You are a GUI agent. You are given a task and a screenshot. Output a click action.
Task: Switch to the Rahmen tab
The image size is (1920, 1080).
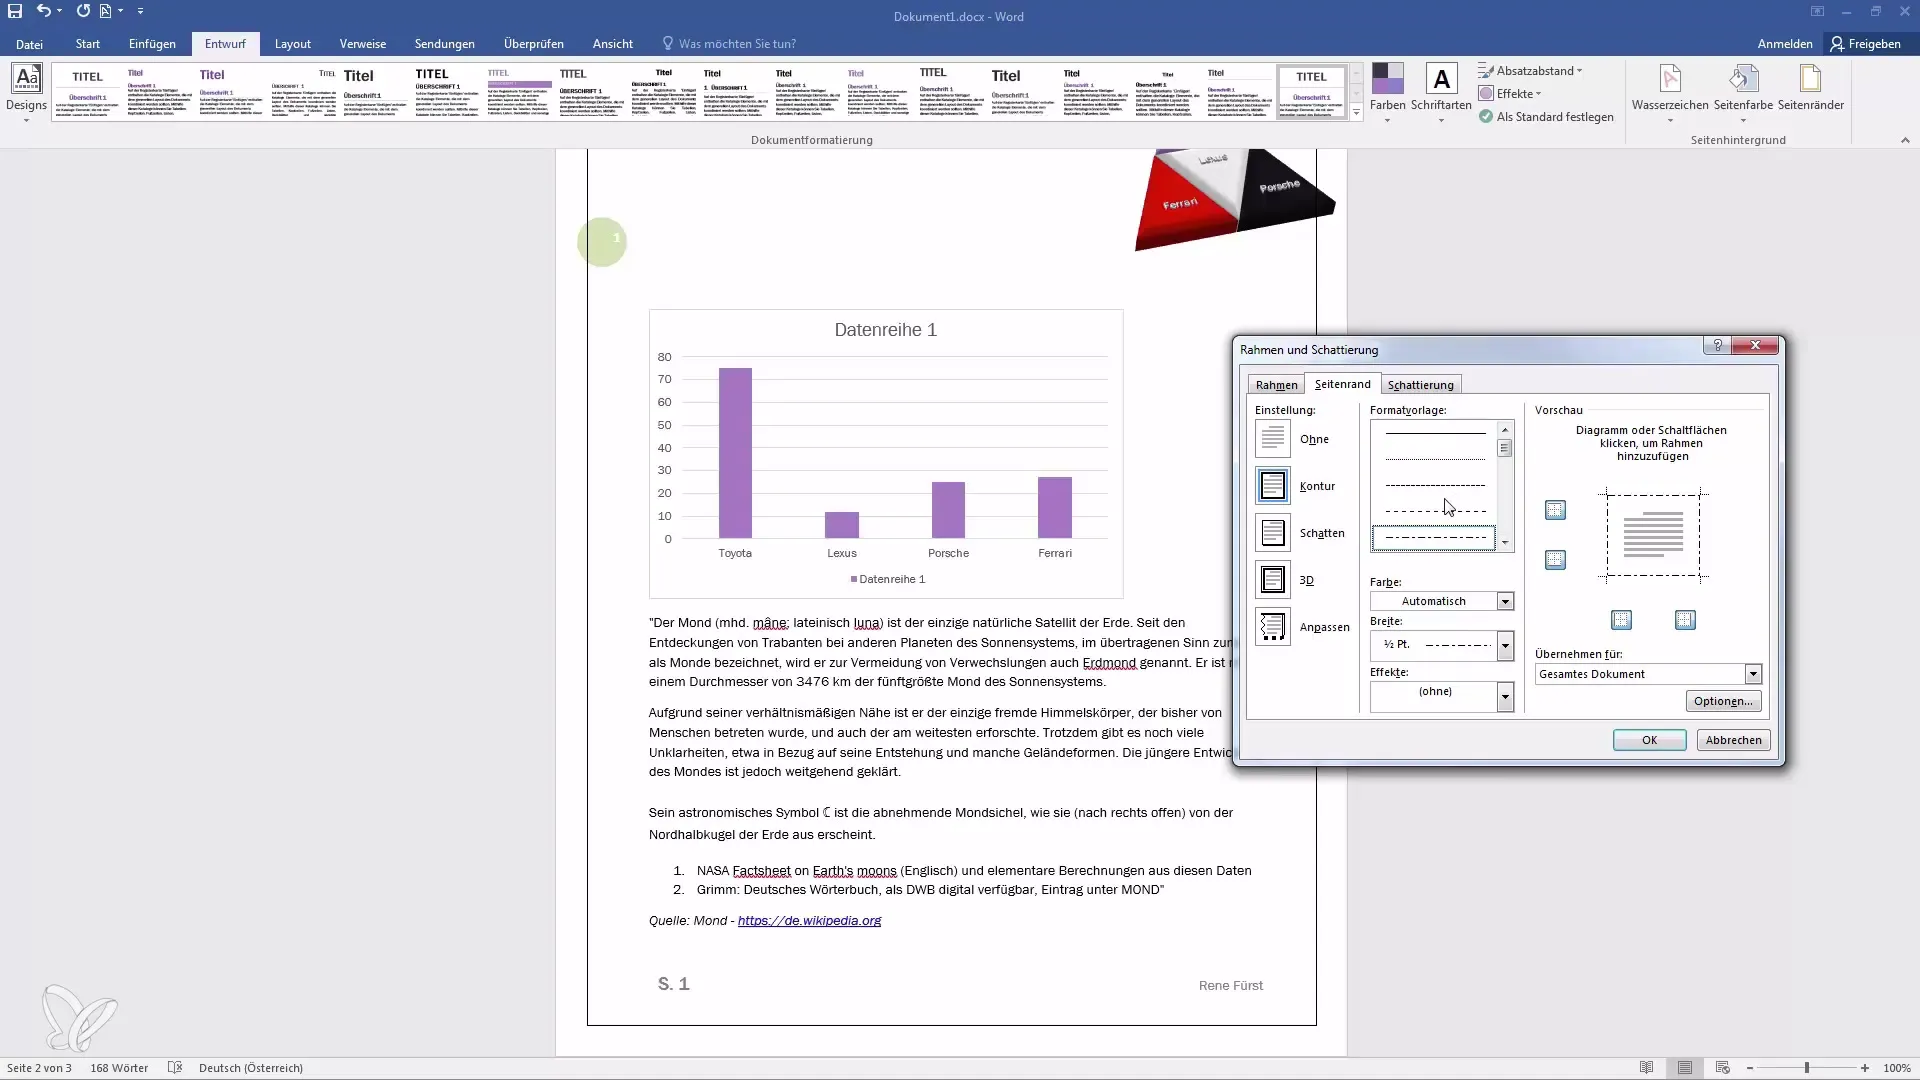[x=1276, y=385]
